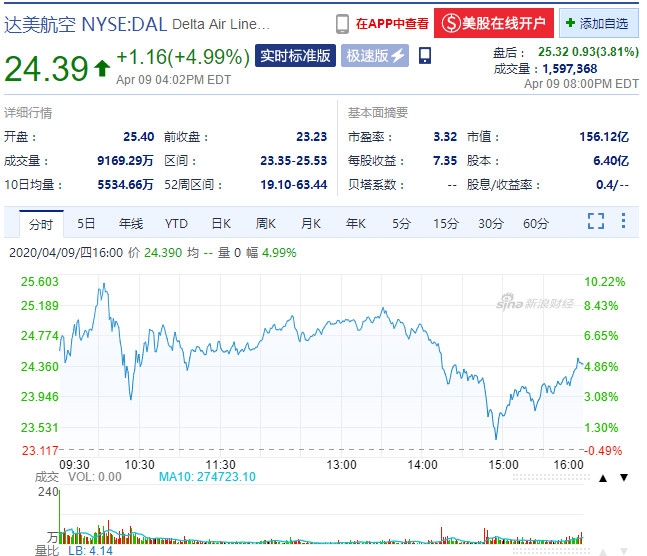Switch to the 年线 chart view
647x556 pixels.
pyautogui.click(x=131, y=223)
